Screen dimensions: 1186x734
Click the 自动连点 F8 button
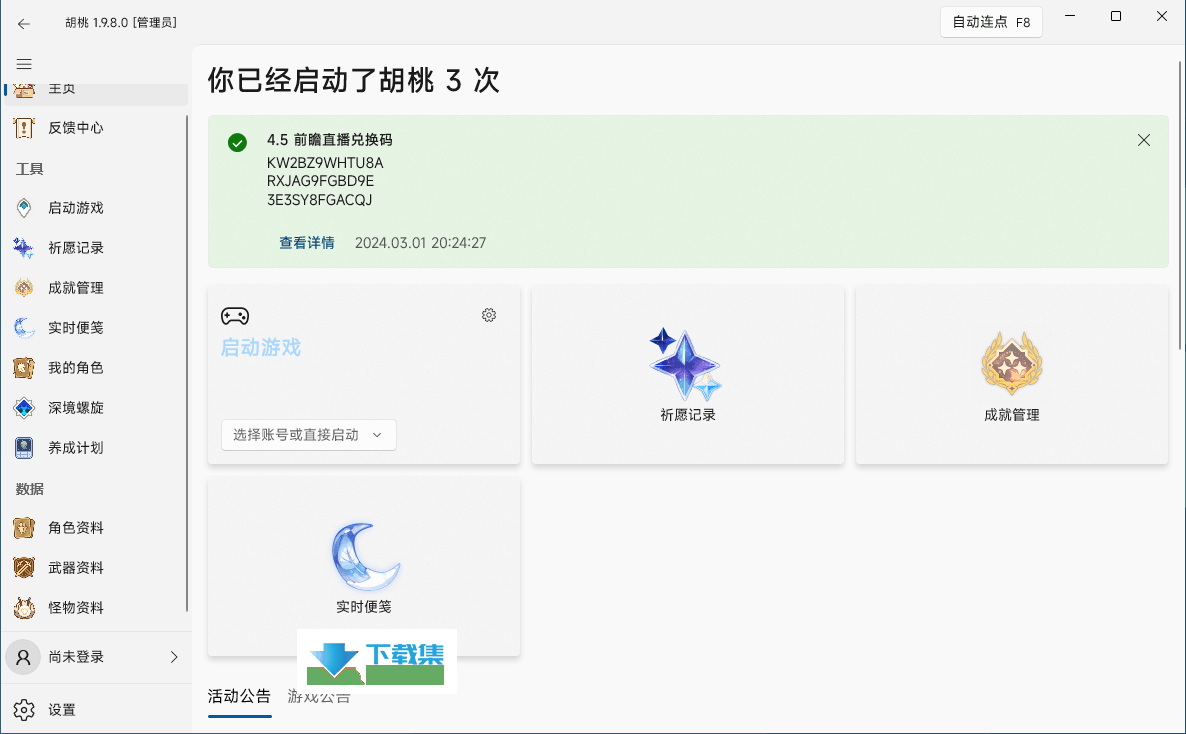pos(991,23)
